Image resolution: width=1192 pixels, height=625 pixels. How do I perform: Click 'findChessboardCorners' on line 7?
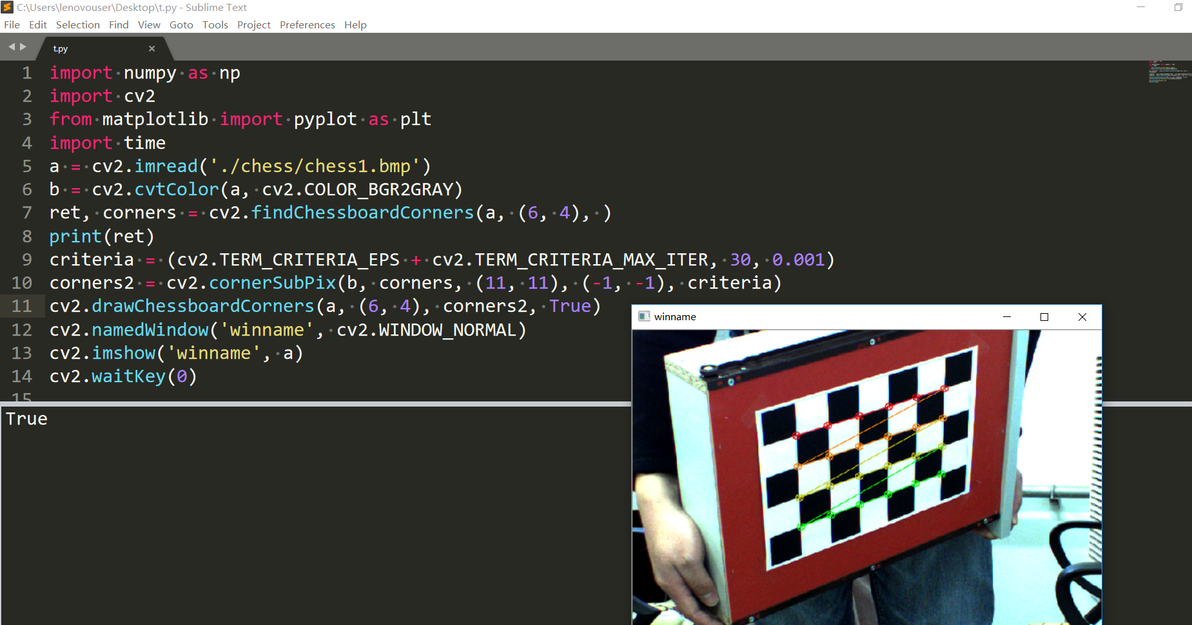363,213
